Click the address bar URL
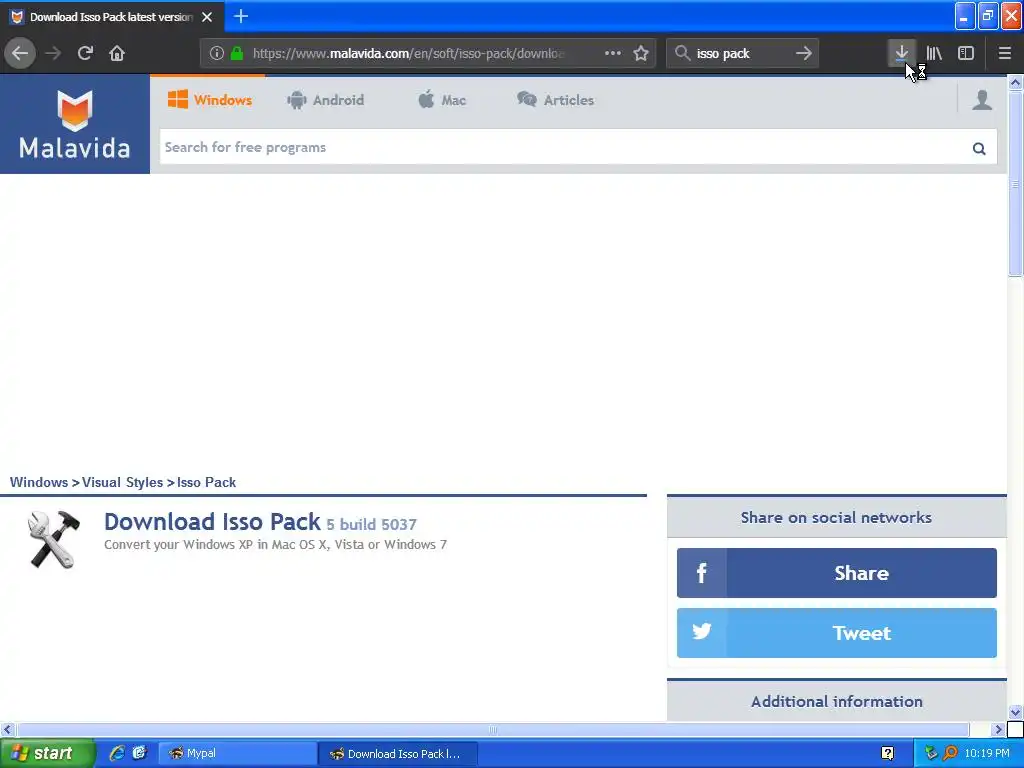 coord(408,54)
